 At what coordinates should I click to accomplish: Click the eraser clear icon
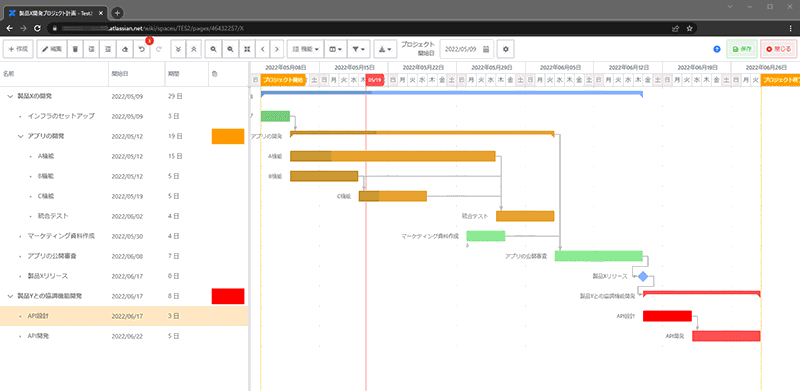(125, 50)
